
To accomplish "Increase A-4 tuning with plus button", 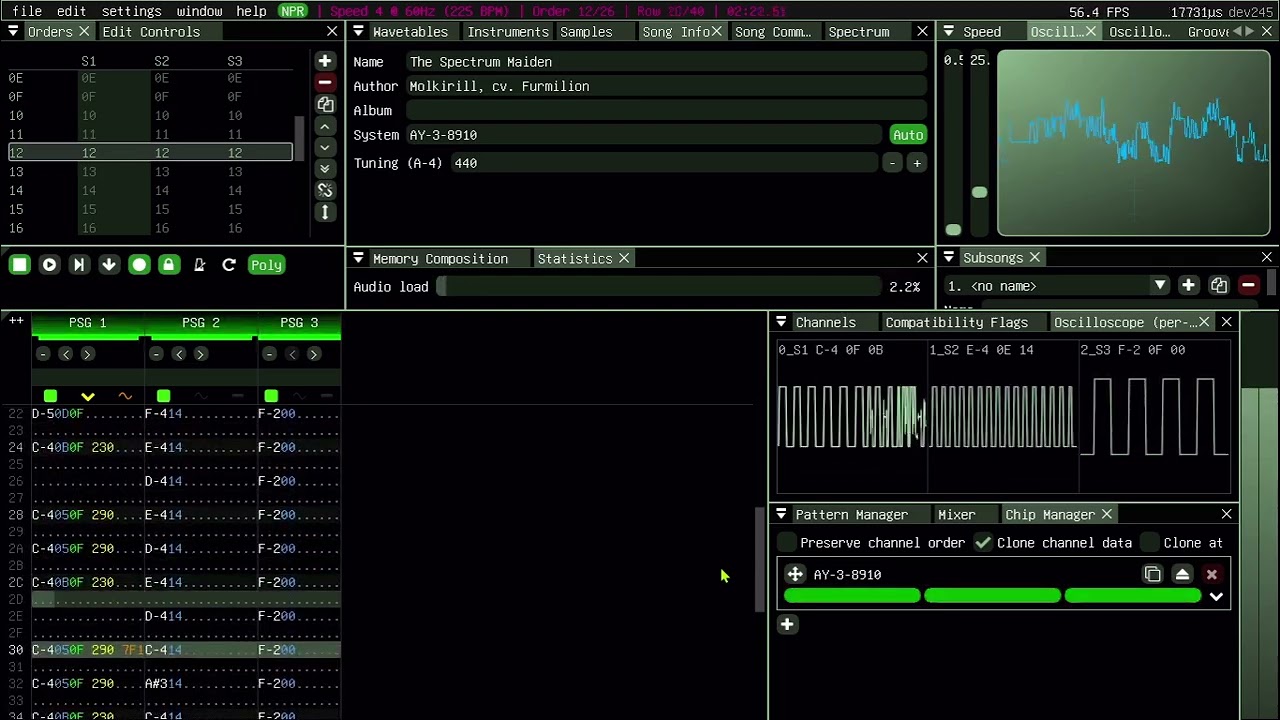I will (917, 163).
